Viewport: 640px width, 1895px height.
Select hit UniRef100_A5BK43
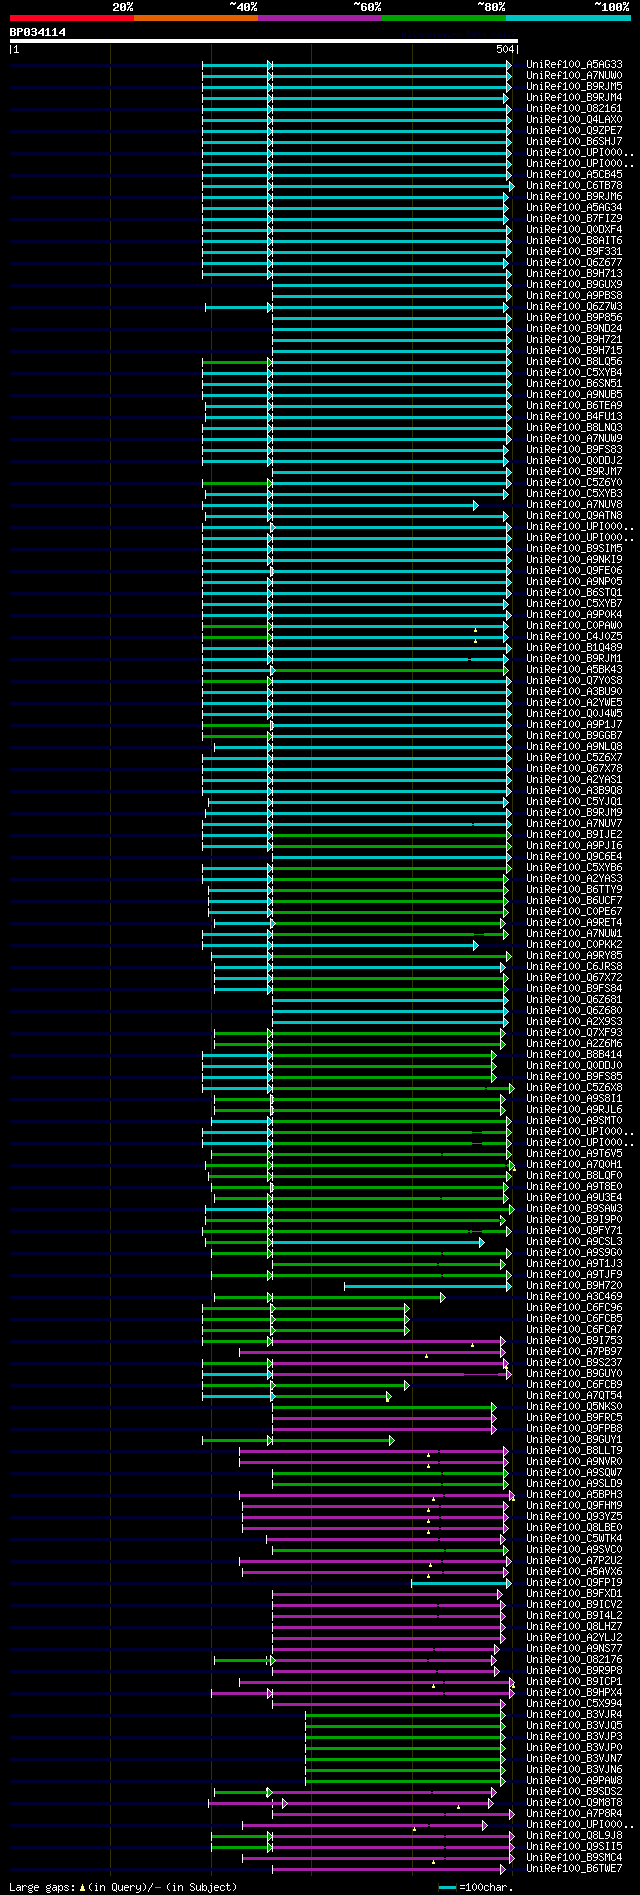(574, 670)
